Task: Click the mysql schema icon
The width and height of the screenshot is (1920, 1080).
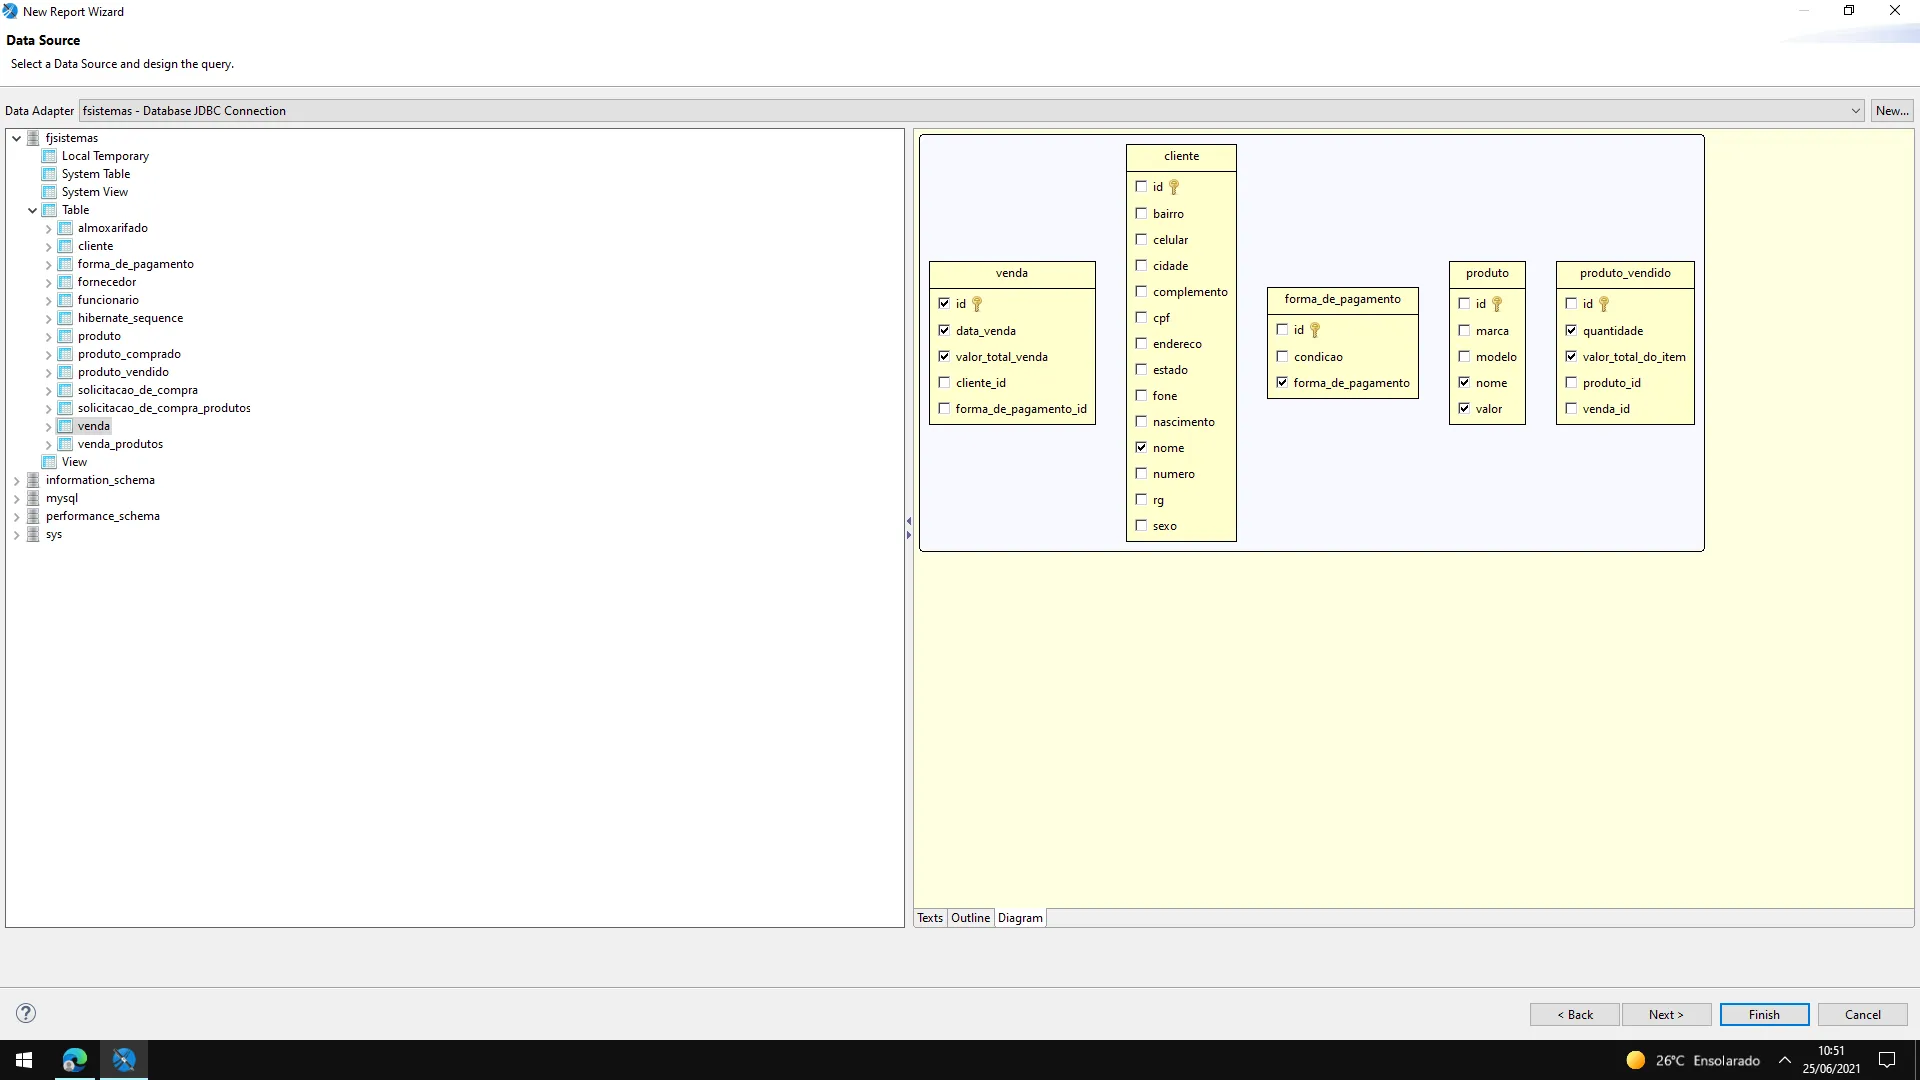Action: point(33,498)
